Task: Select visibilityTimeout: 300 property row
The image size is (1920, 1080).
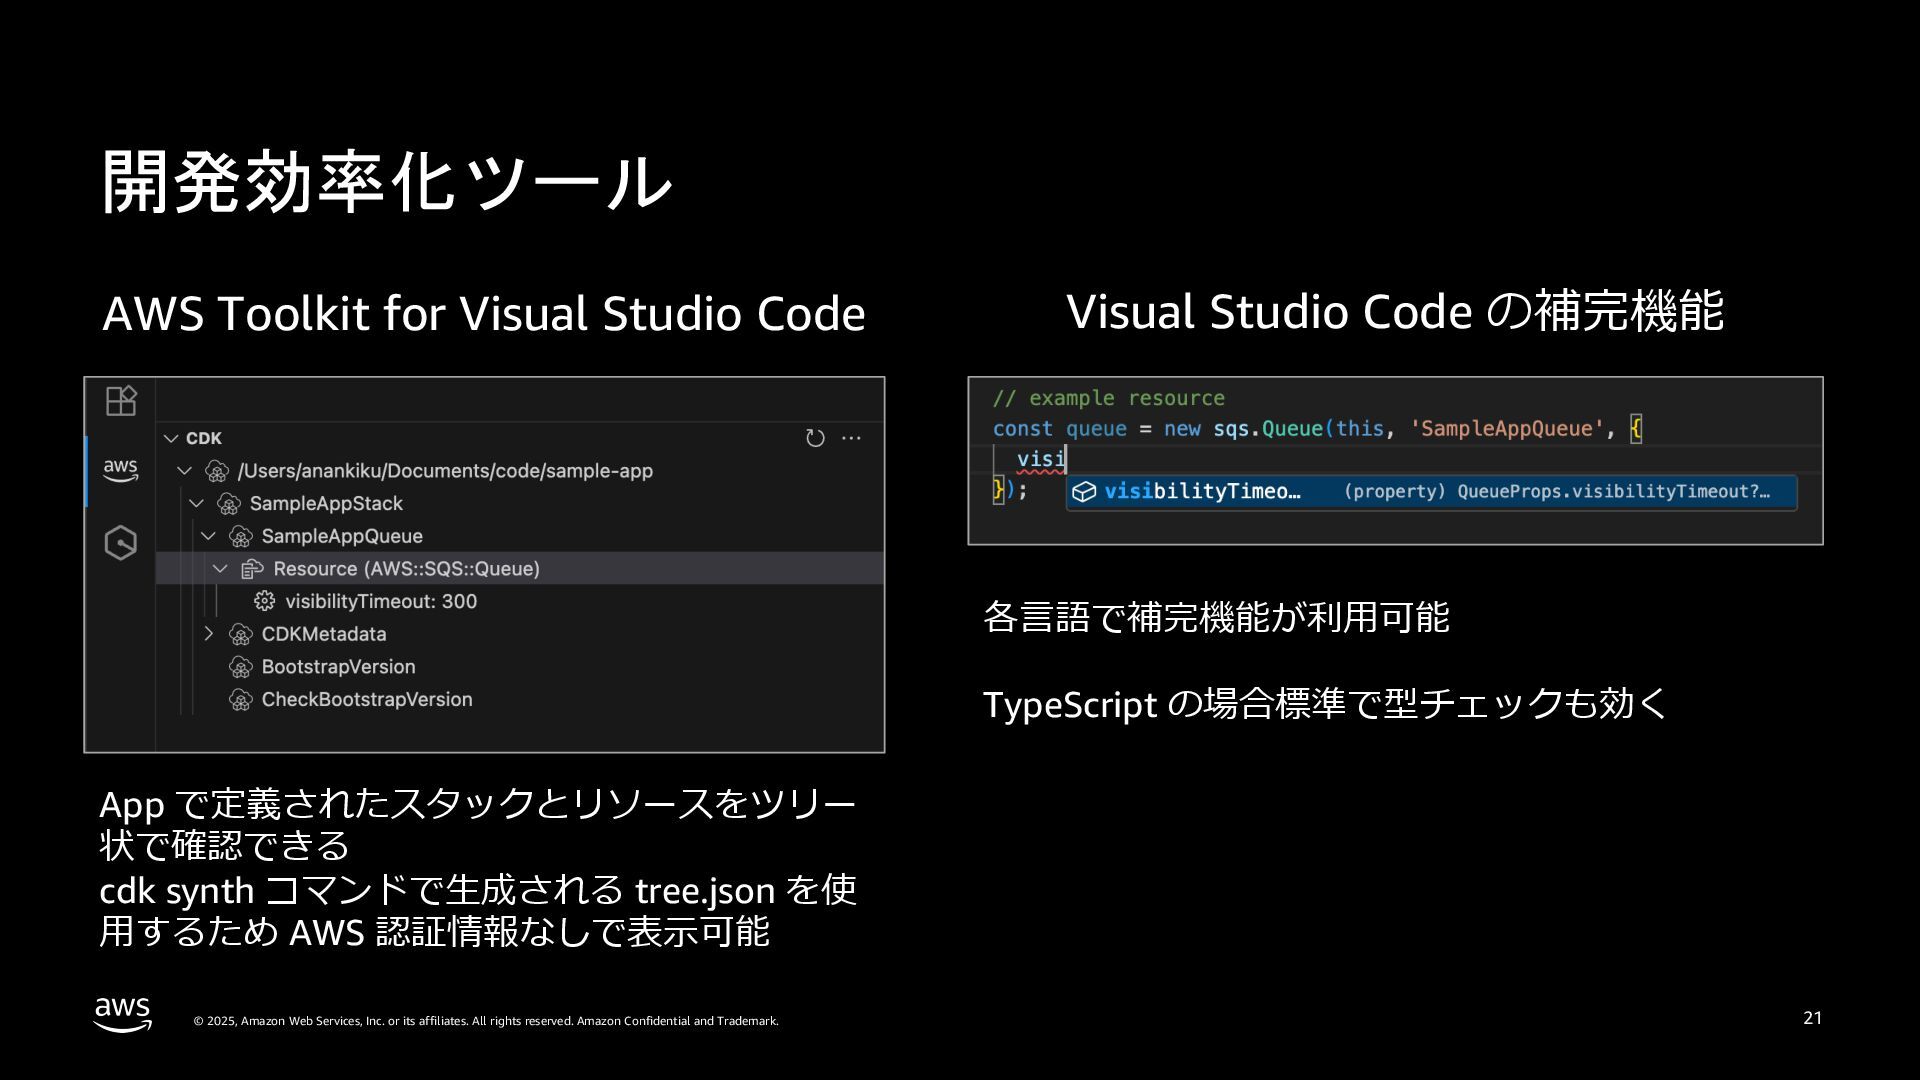Action: click(520, 601)
